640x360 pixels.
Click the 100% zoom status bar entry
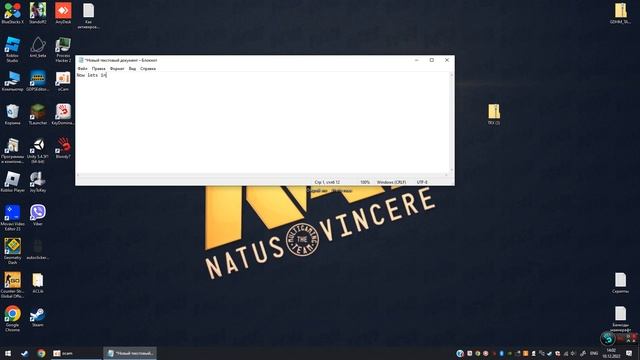365,182
